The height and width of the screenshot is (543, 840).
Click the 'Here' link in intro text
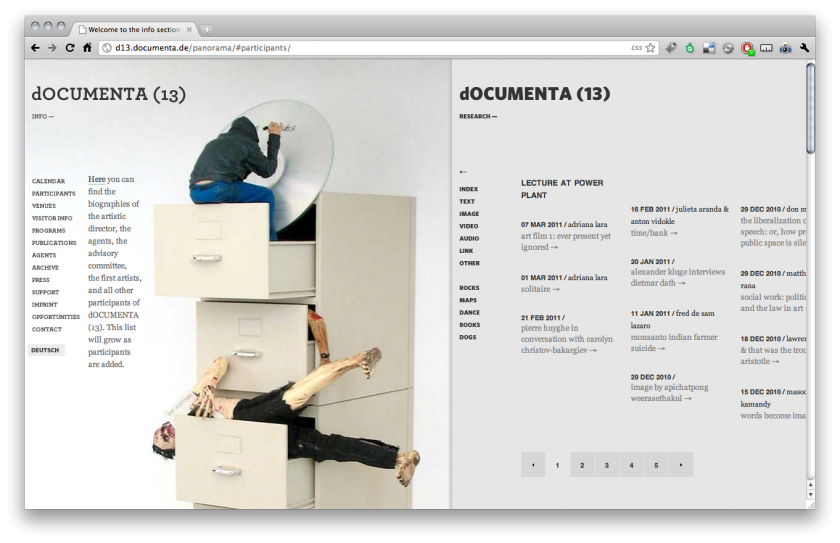(96, 179)
